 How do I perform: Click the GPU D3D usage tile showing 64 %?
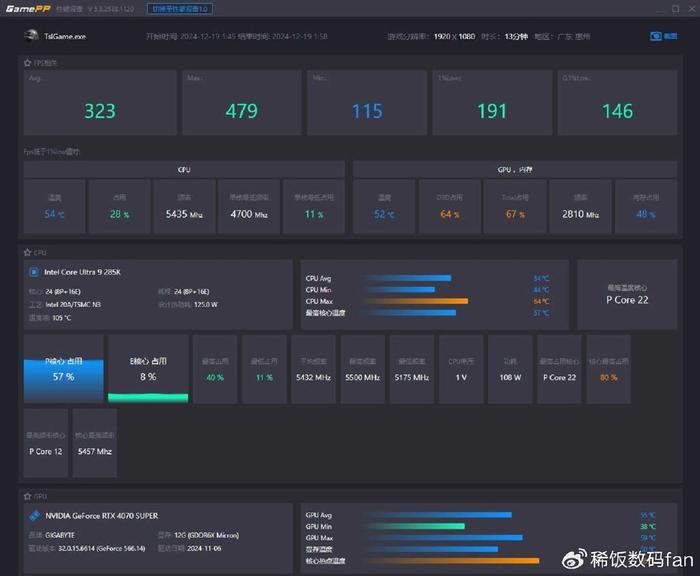(x=450, y=206)
